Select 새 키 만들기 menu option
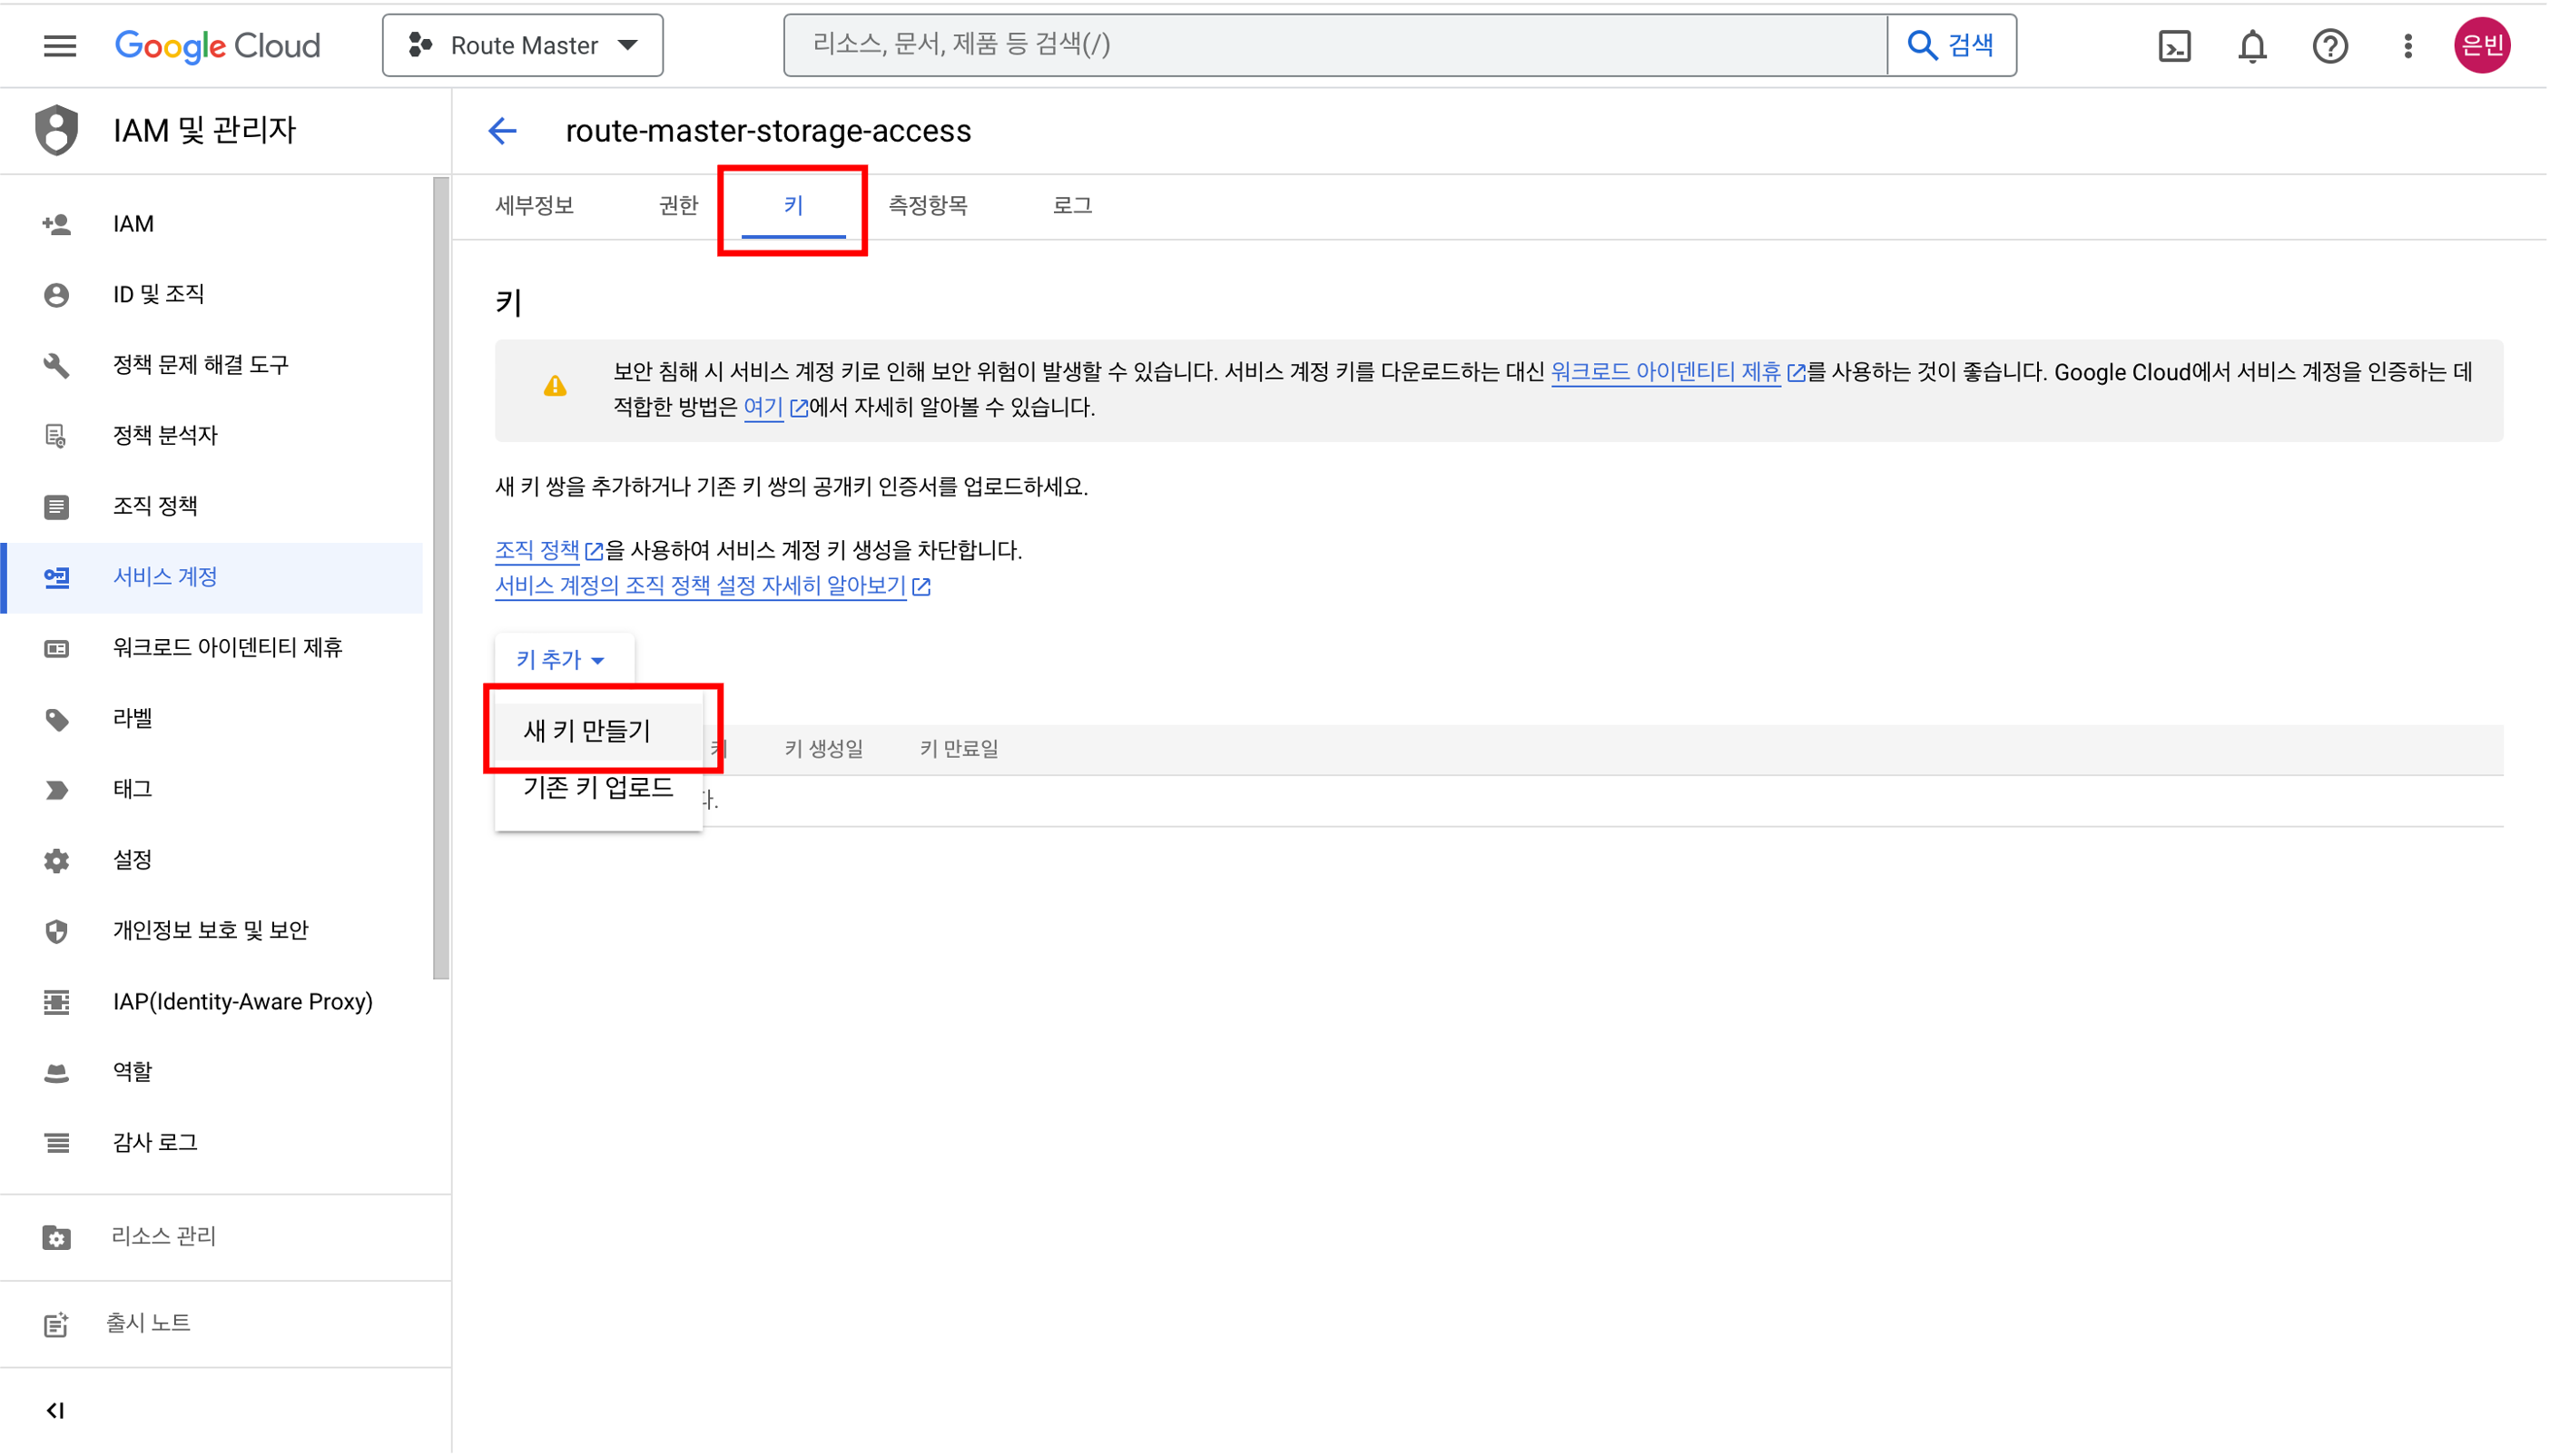 [587, 730]
